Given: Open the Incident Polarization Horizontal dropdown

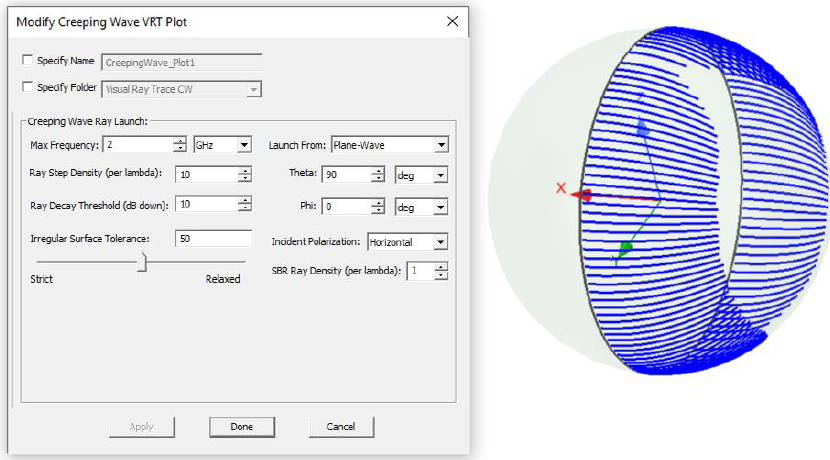Looking at the screenshot, I should coord(408,242).
